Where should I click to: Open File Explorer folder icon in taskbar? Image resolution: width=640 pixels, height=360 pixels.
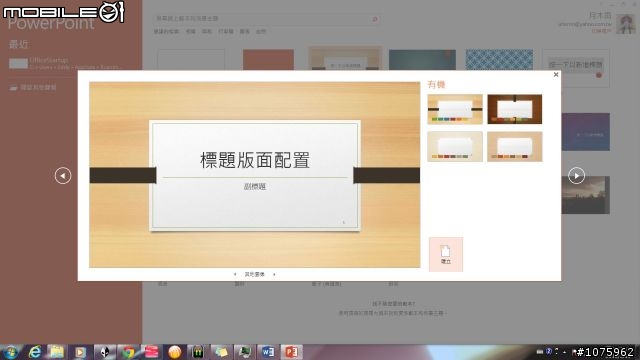click(x=57, y=352)
